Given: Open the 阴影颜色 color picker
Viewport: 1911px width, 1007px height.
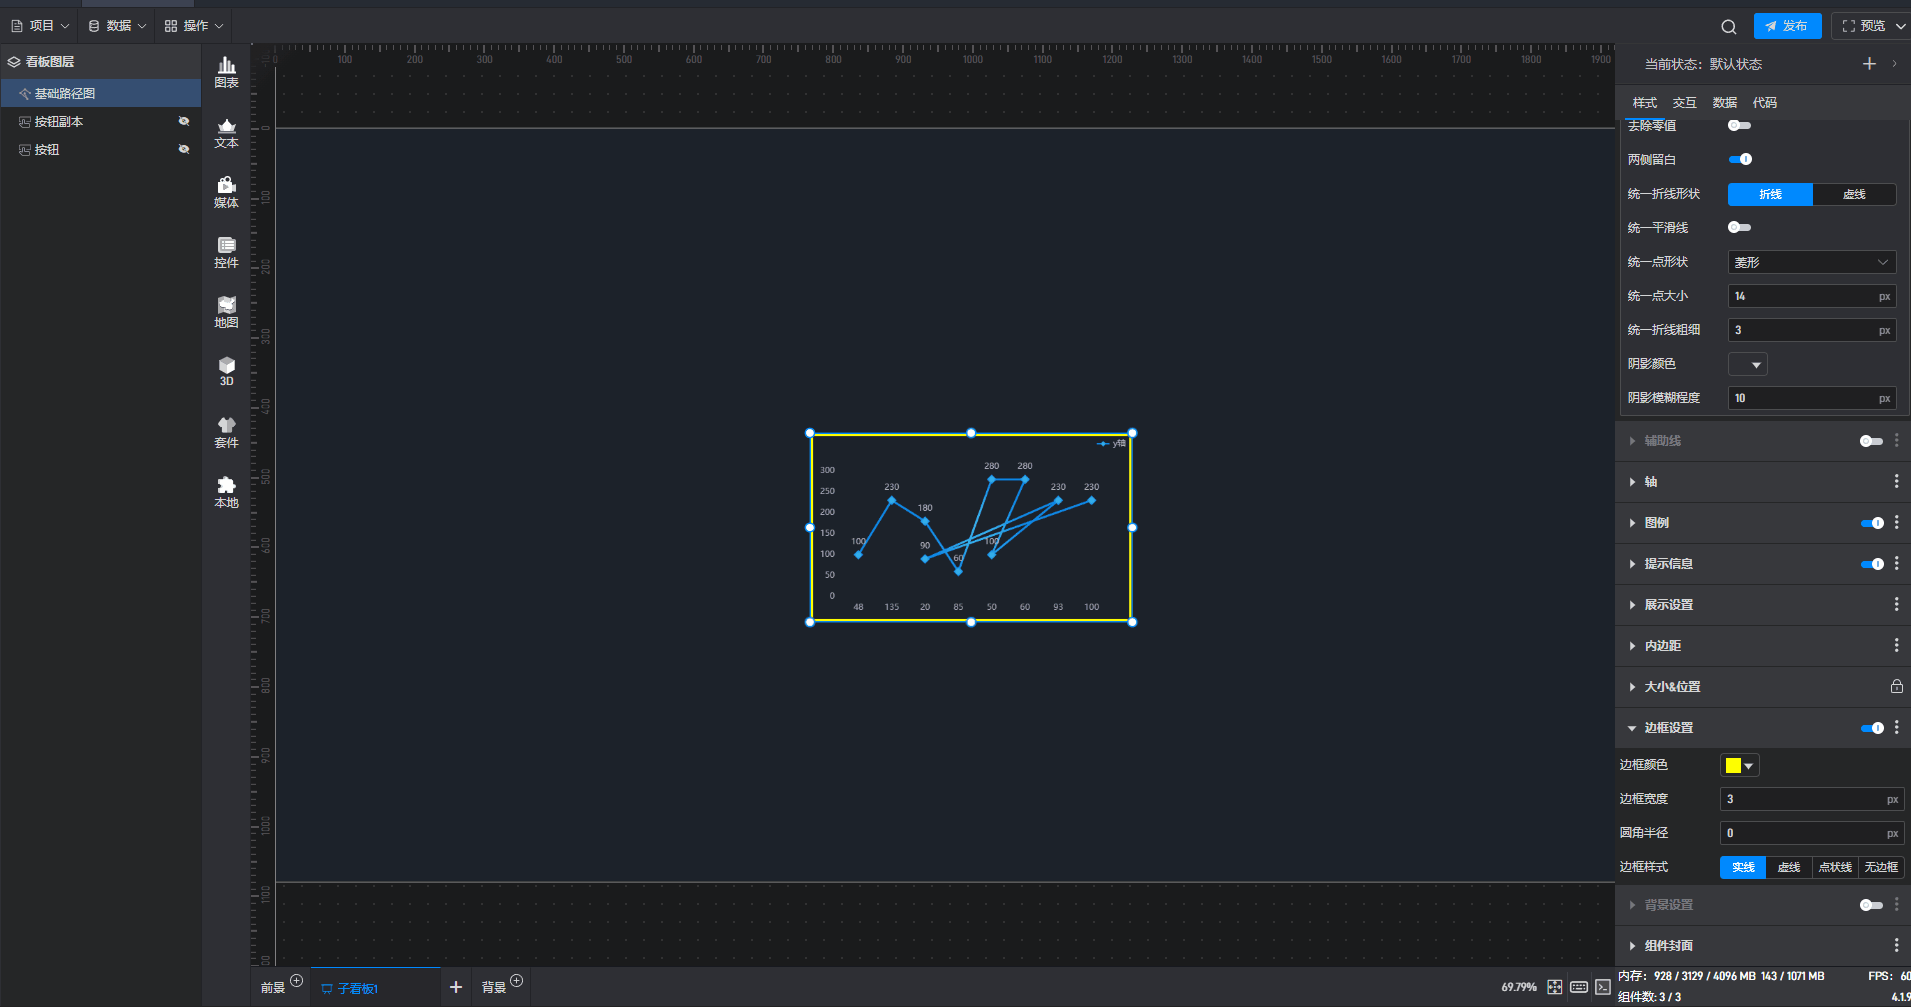Looking at the screenshot, I should (1748, 364).
